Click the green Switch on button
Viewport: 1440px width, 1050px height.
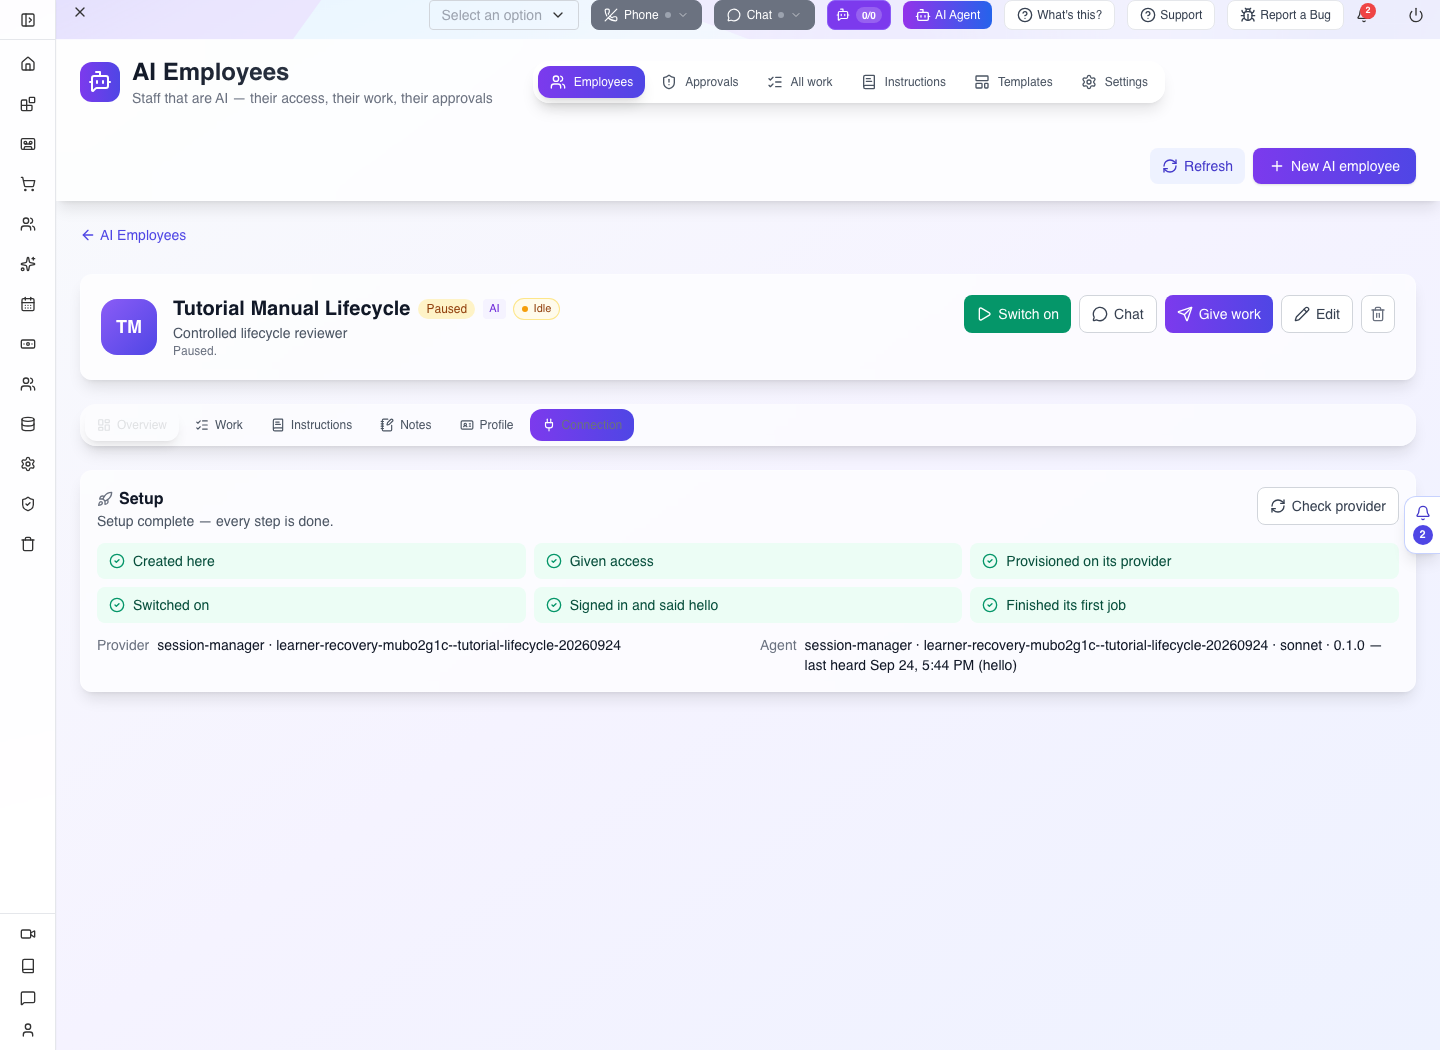click(1017, 314)
